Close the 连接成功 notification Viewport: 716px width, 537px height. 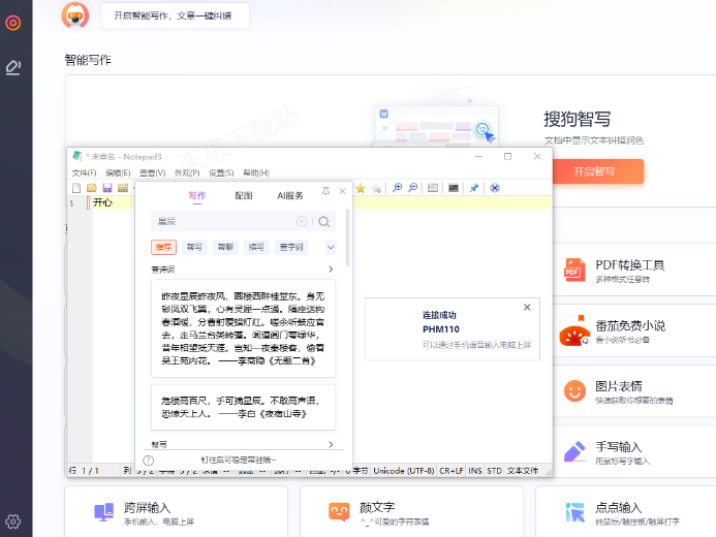point(527,307)
